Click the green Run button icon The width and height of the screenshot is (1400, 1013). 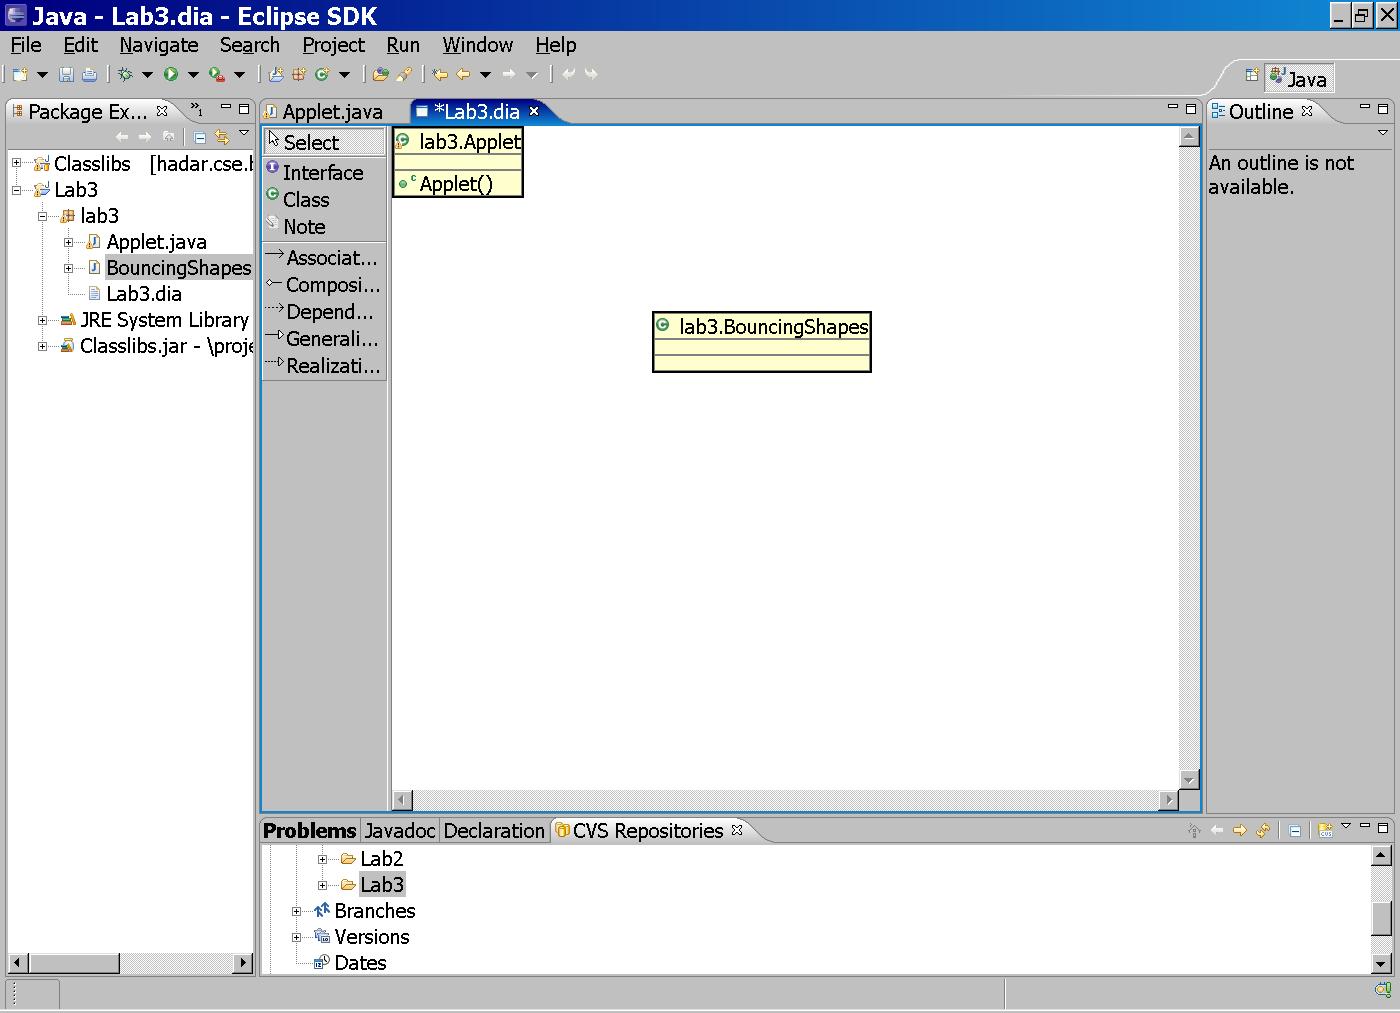(171, 74)
